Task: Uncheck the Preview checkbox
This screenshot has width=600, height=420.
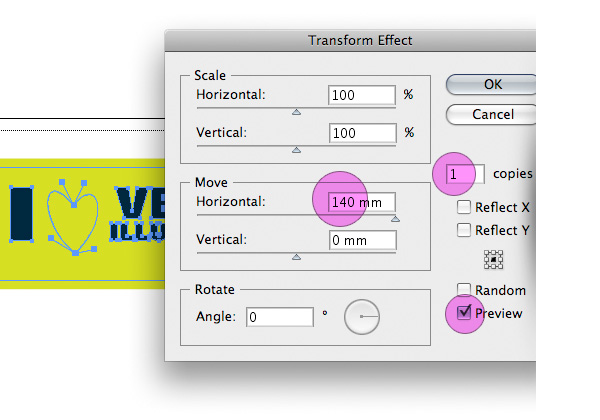Action: click(x=464, y=313)
